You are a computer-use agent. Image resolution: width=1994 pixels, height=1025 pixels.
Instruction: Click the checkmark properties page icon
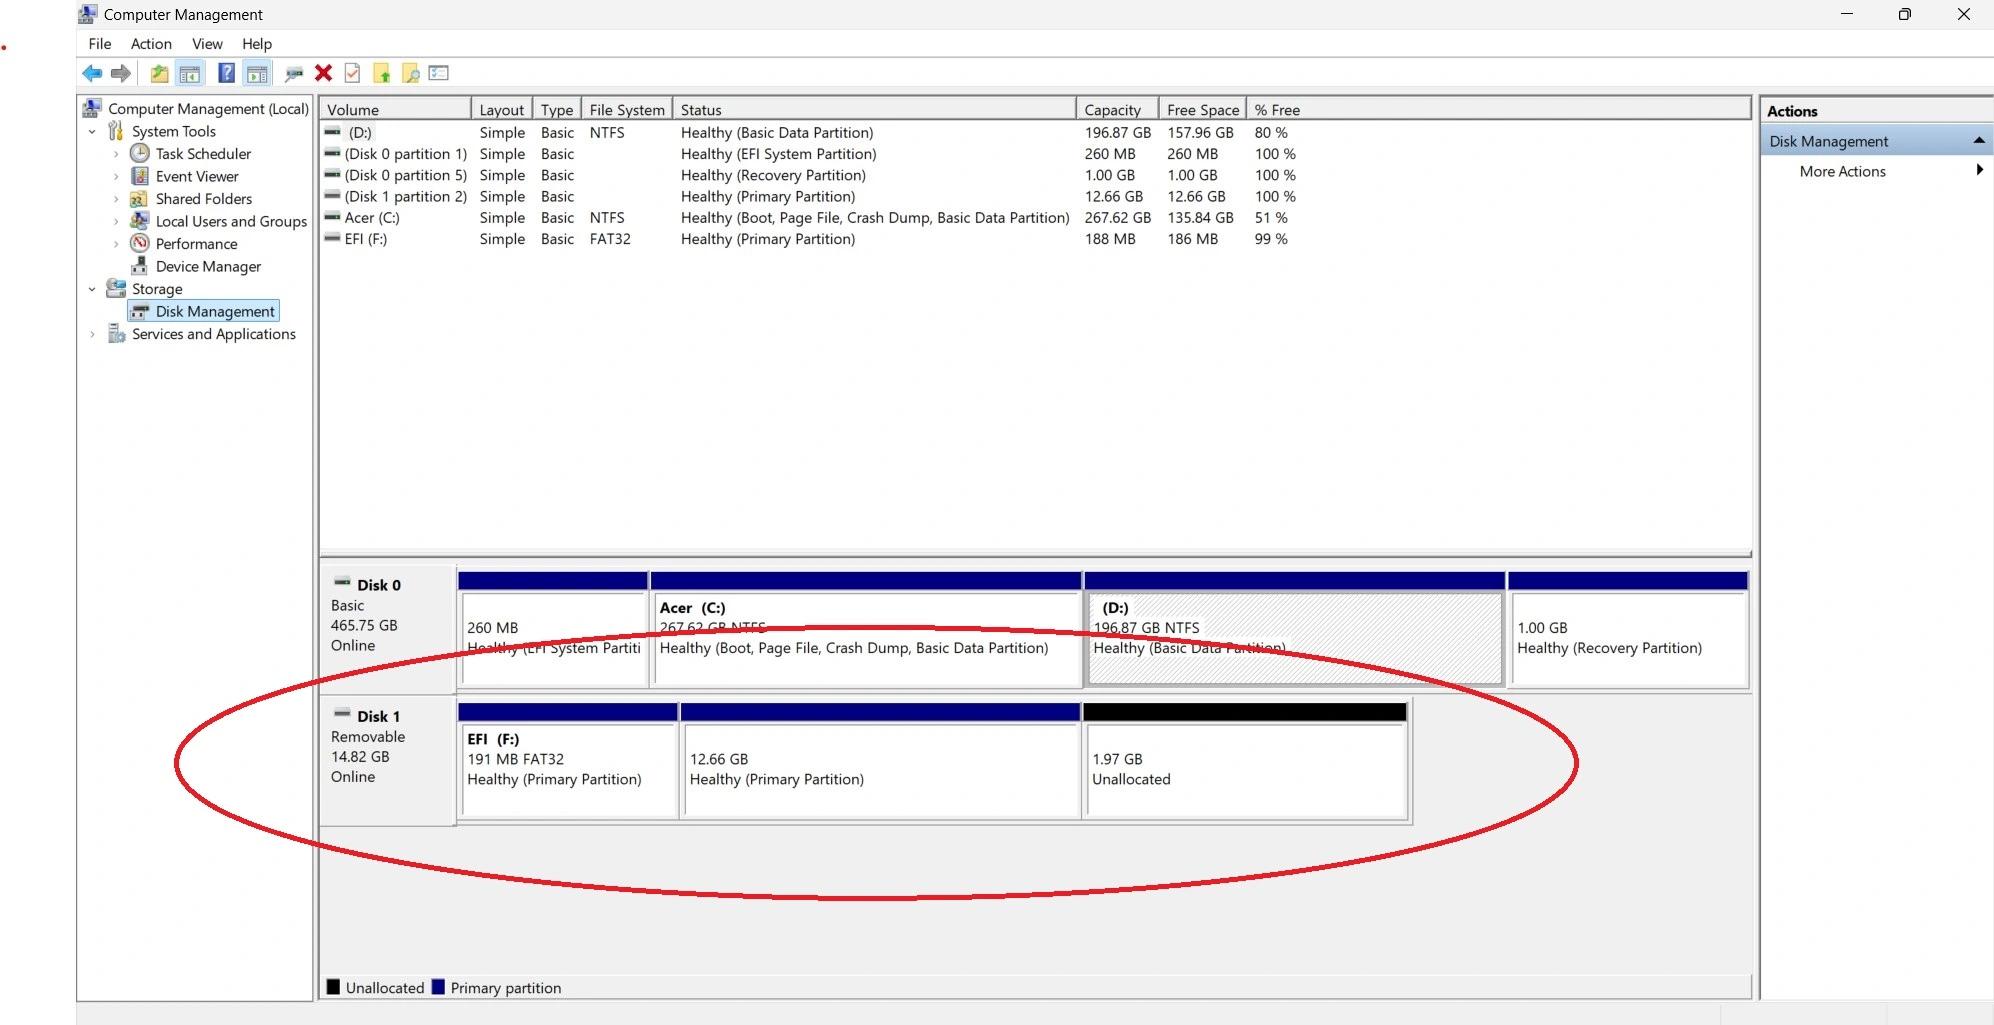click(x=352, y=73)
